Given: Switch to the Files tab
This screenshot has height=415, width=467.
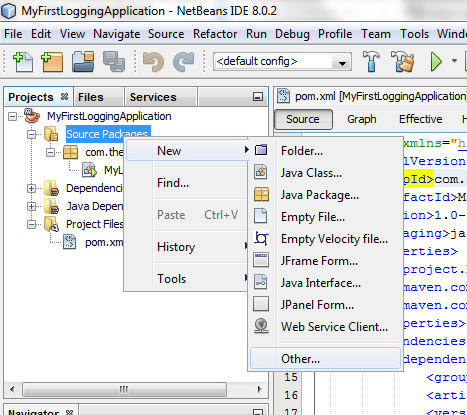Looking at the screenshot, I should click(91, 97).
